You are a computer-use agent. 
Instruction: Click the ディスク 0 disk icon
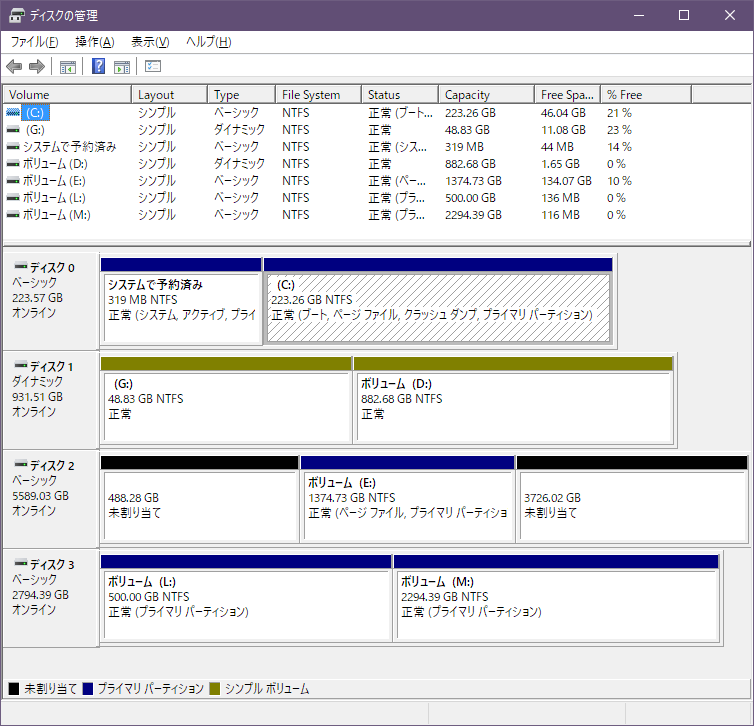tap(21, 266)
